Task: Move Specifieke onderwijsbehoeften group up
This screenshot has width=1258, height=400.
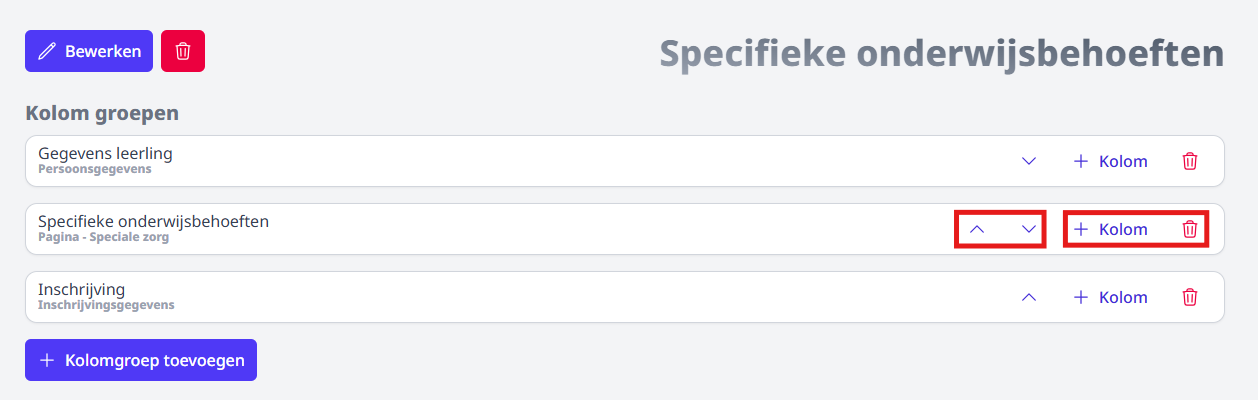Action: (x=978, y=229)
